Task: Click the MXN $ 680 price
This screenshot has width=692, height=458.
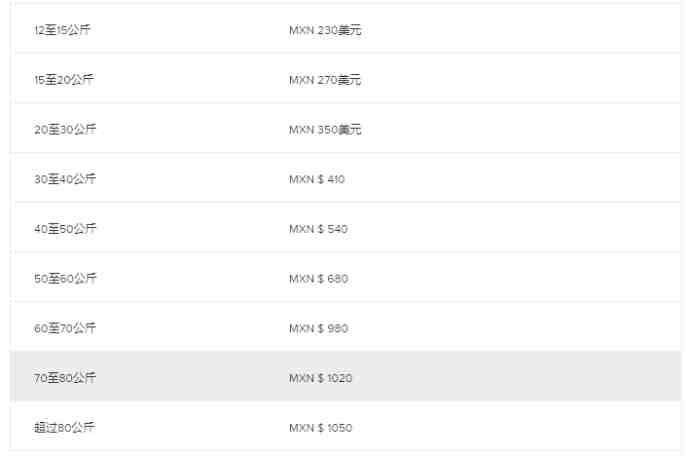Action: (319, 279)
